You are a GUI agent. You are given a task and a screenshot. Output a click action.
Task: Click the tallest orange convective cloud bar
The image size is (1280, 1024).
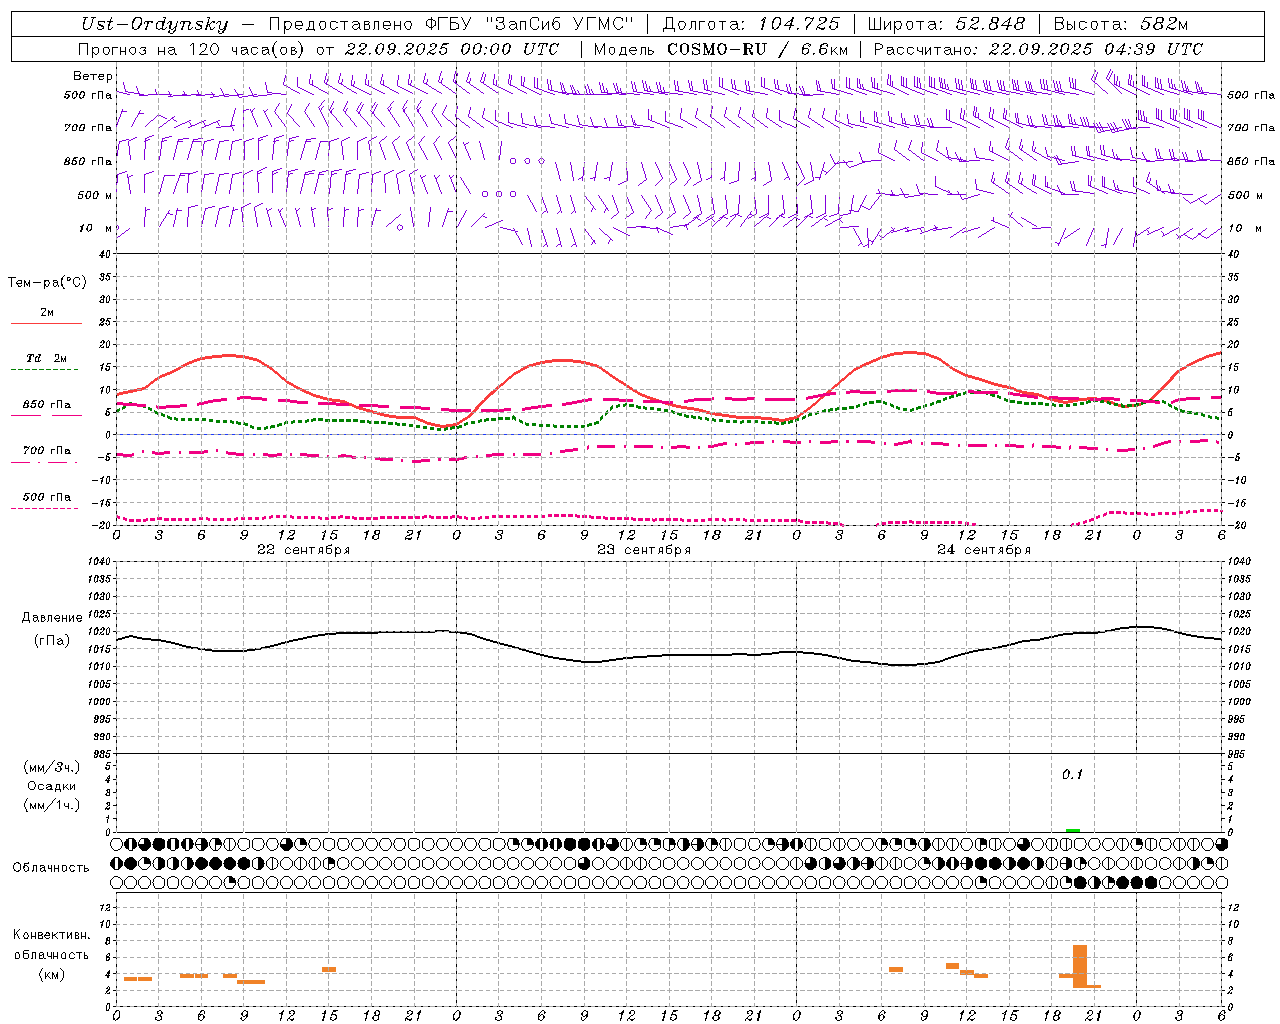click(1080, 966)
